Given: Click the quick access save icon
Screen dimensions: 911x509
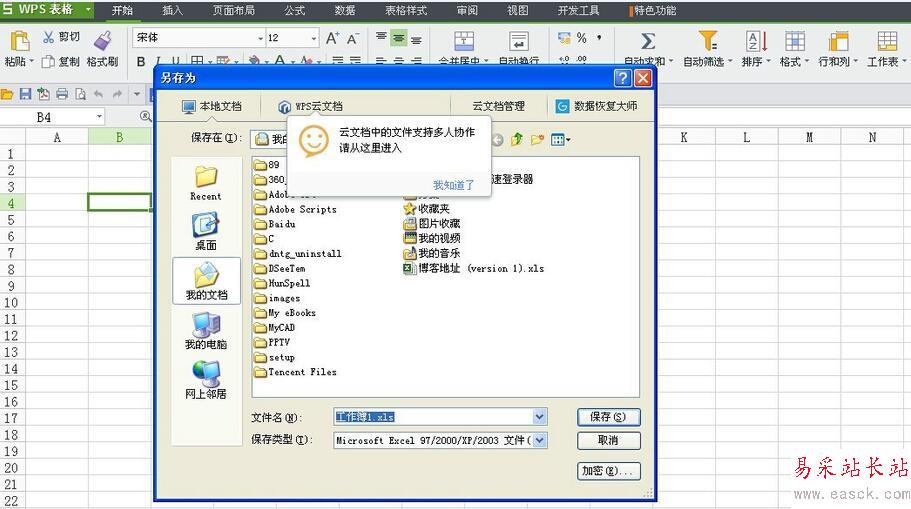Looking at the screenshot, I should click(25, 94).
